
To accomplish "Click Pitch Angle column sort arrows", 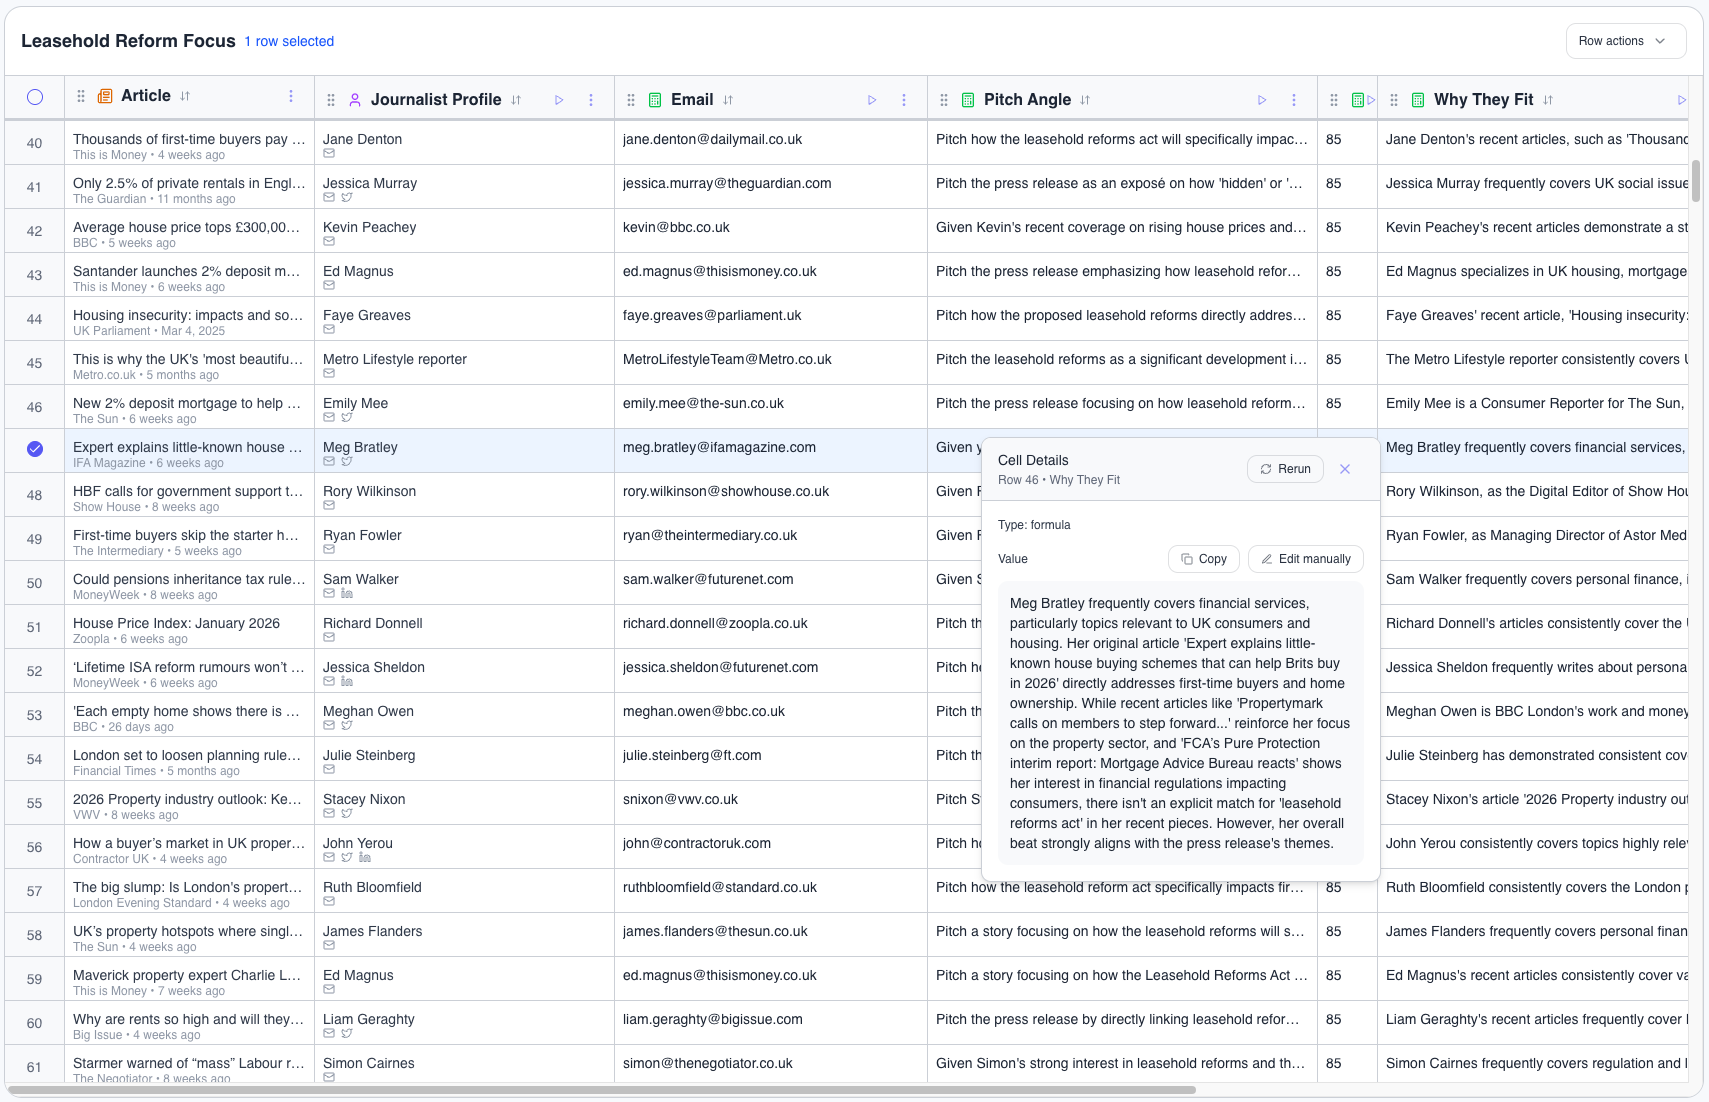I will 1085,100.
